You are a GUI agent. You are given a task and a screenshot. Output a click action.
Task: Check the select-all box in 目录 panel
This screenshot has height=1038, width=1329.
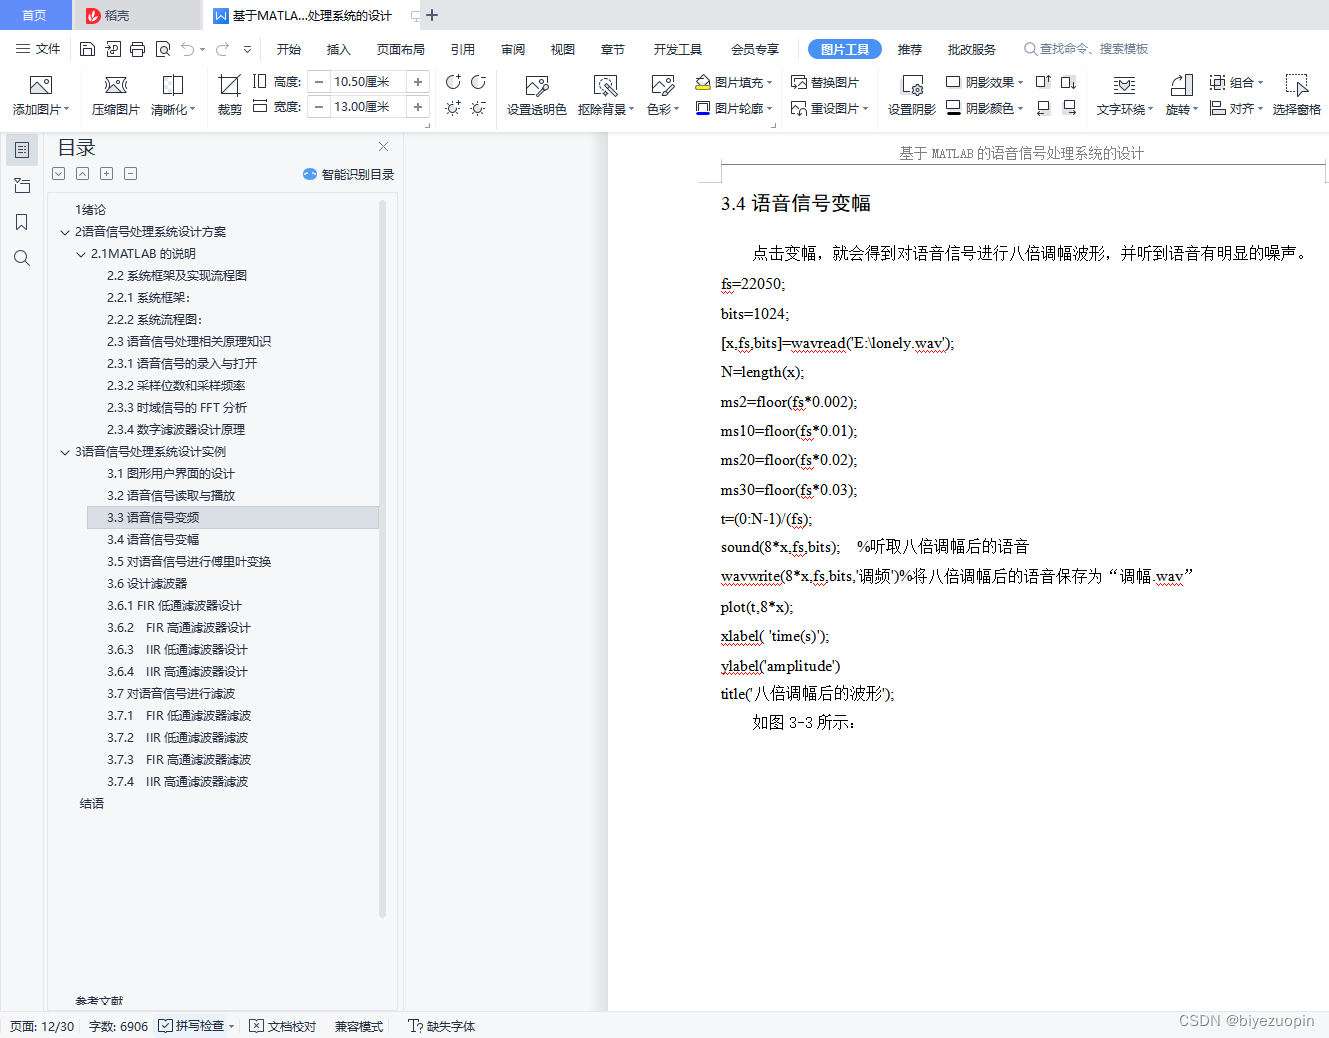pos(58,173)
